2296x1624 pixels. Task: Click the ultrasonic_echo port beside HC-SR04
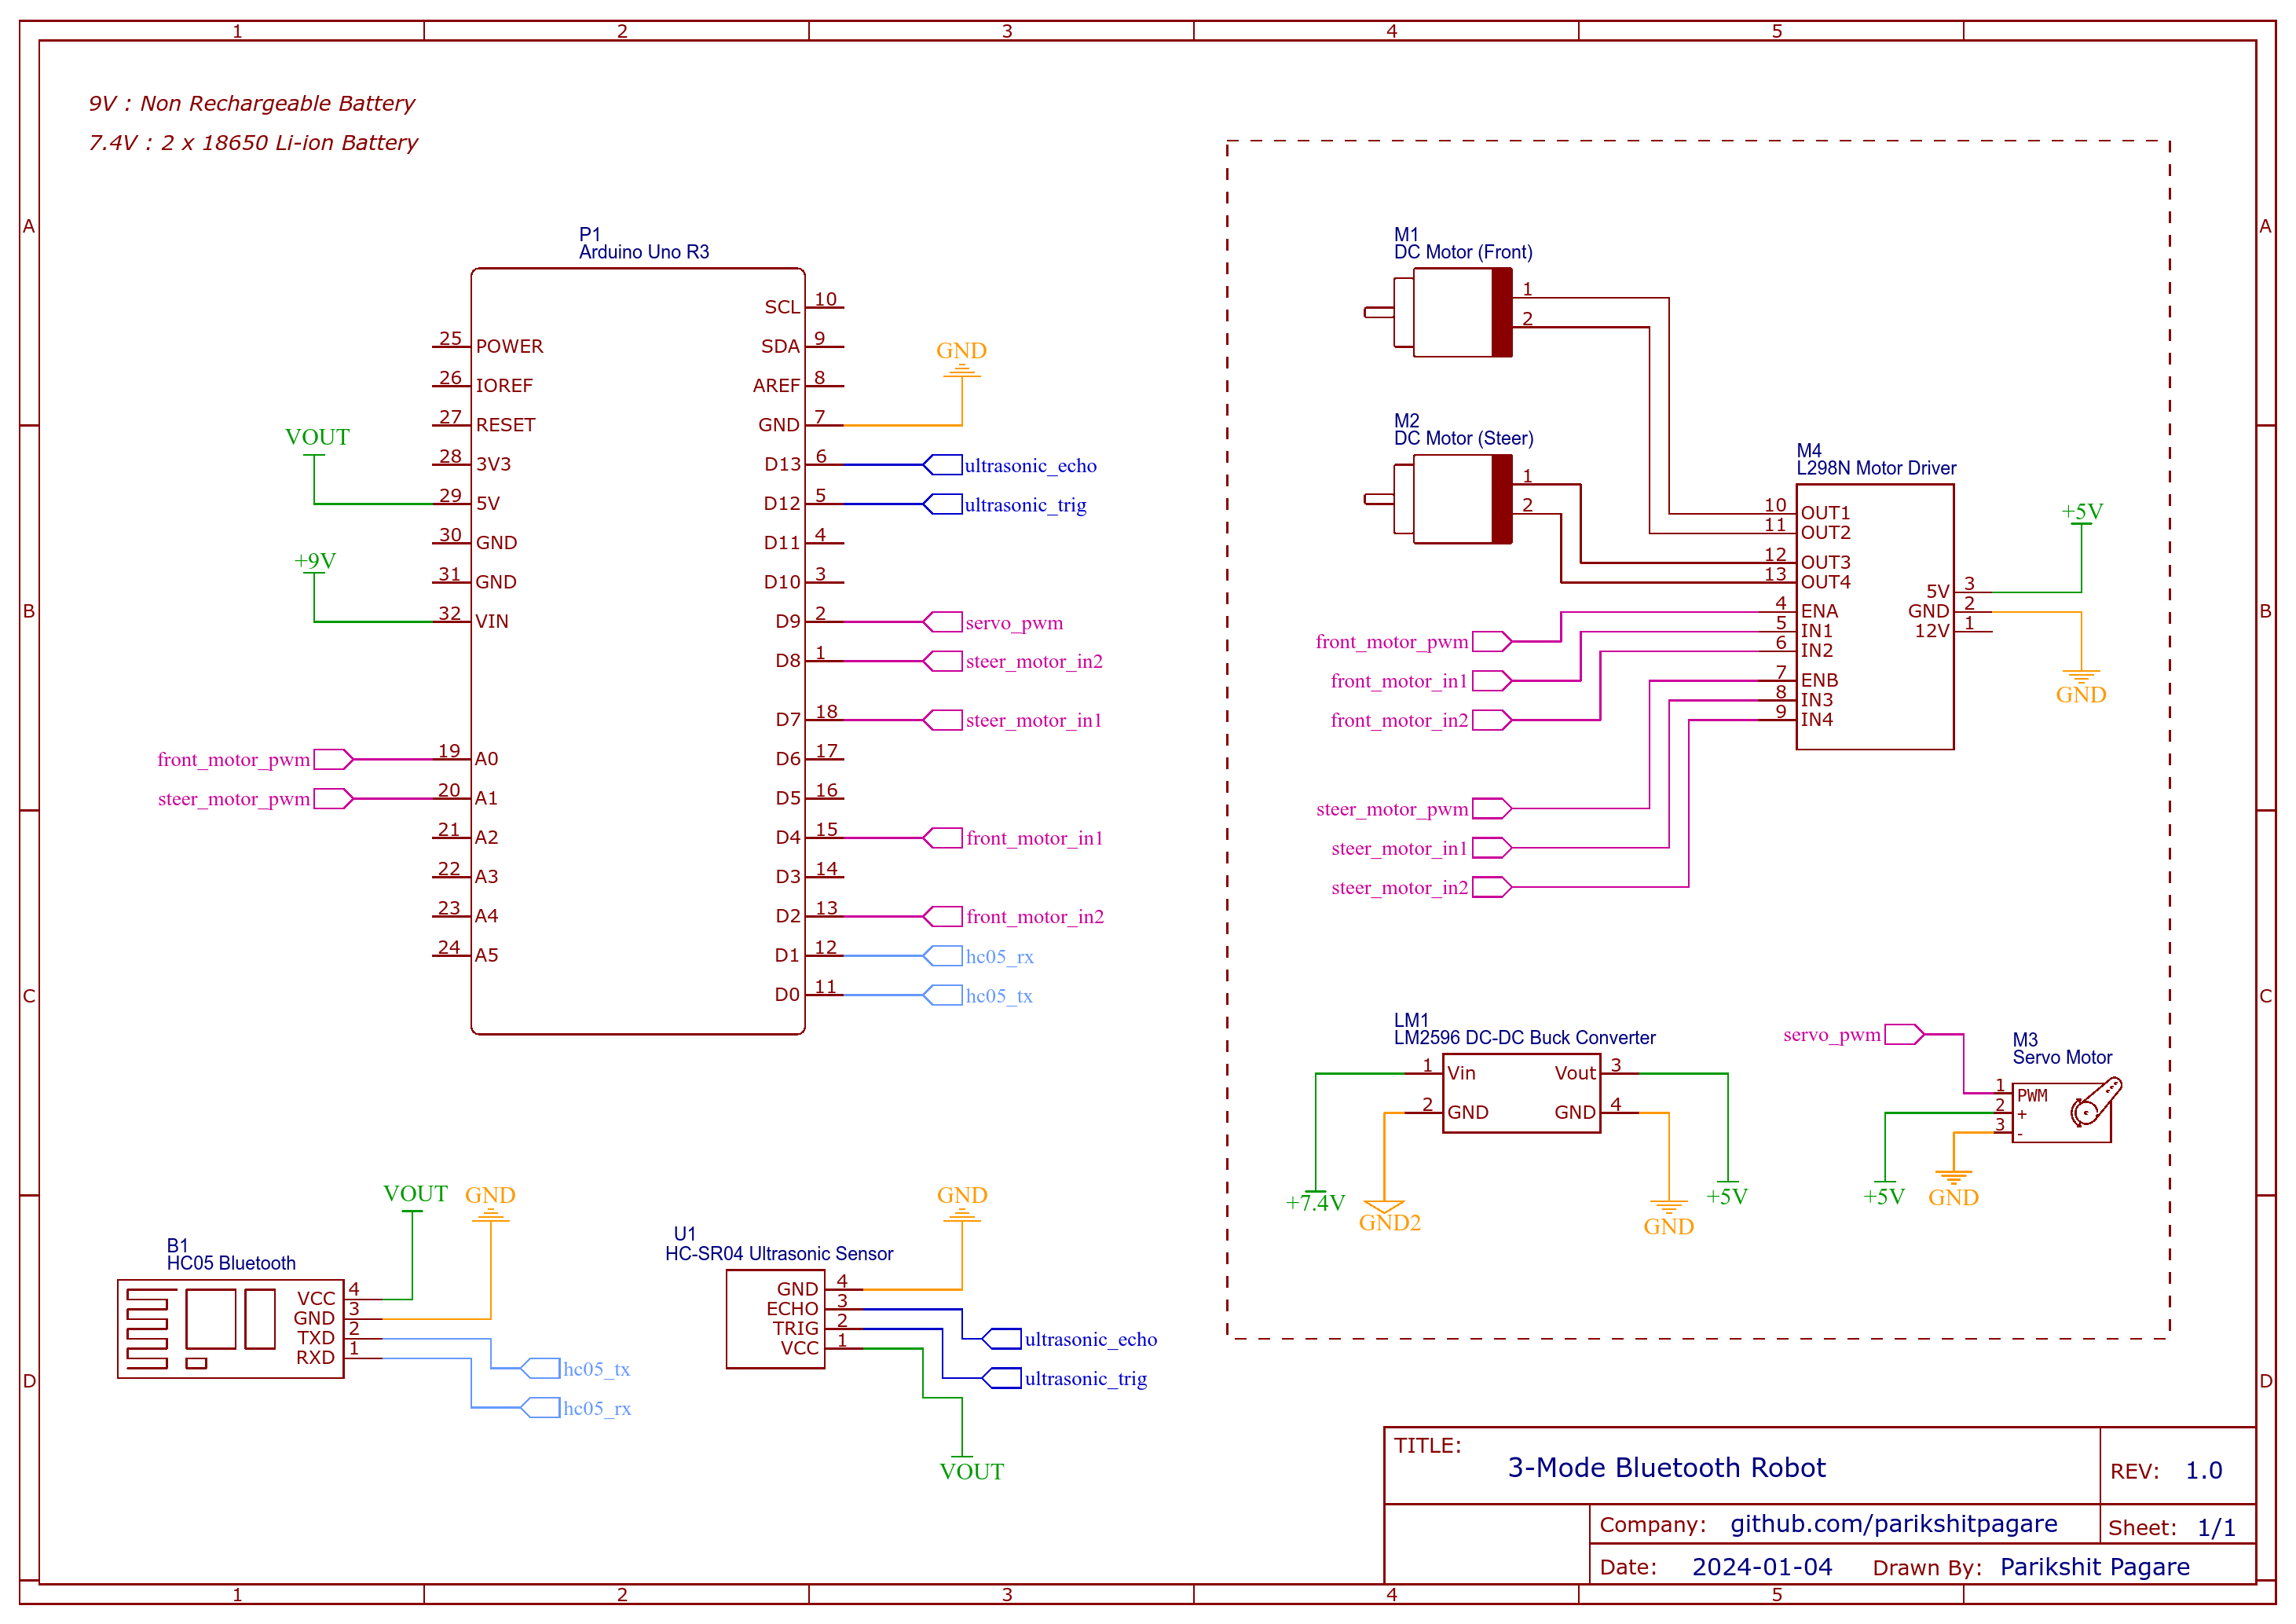1070,1339
